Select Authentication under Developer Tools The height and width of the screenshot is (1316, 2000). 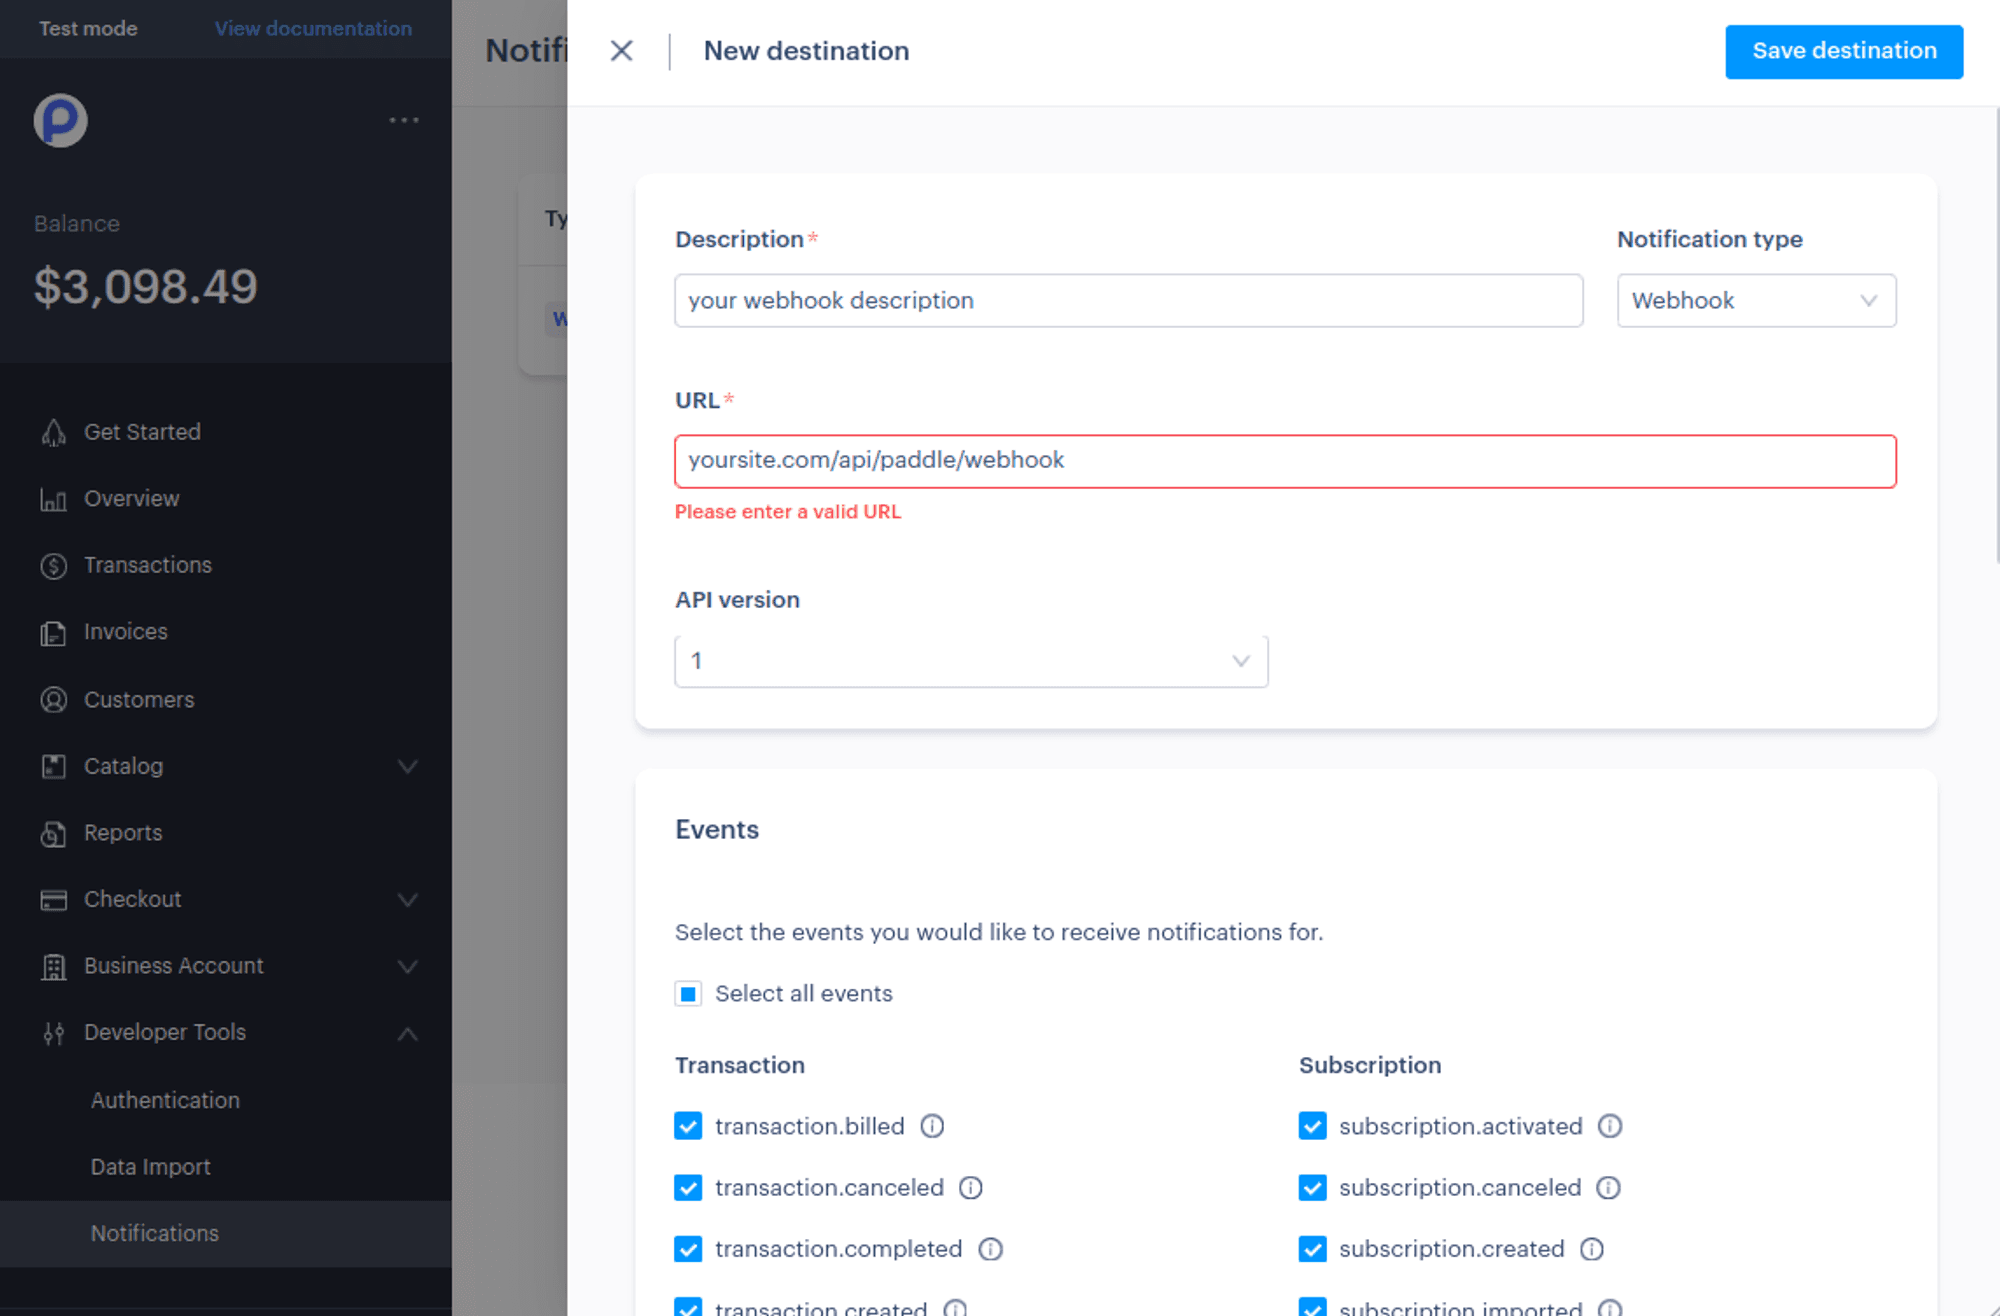(165, 1099)
